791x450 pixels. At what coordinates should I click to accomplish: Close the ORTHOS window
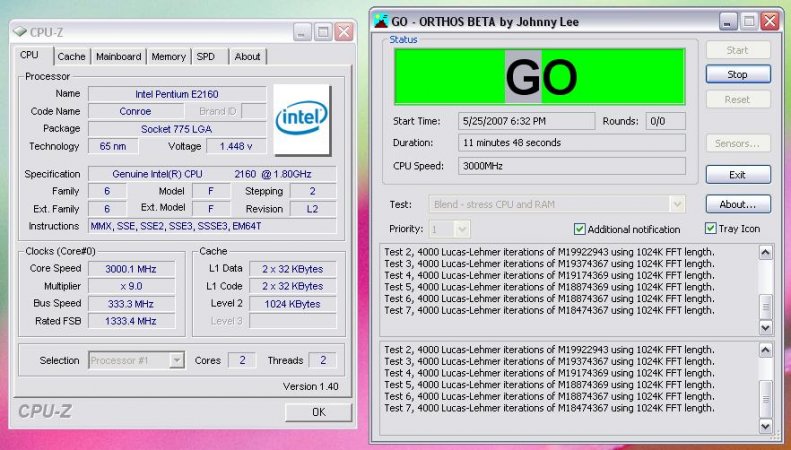pos(770,21)
